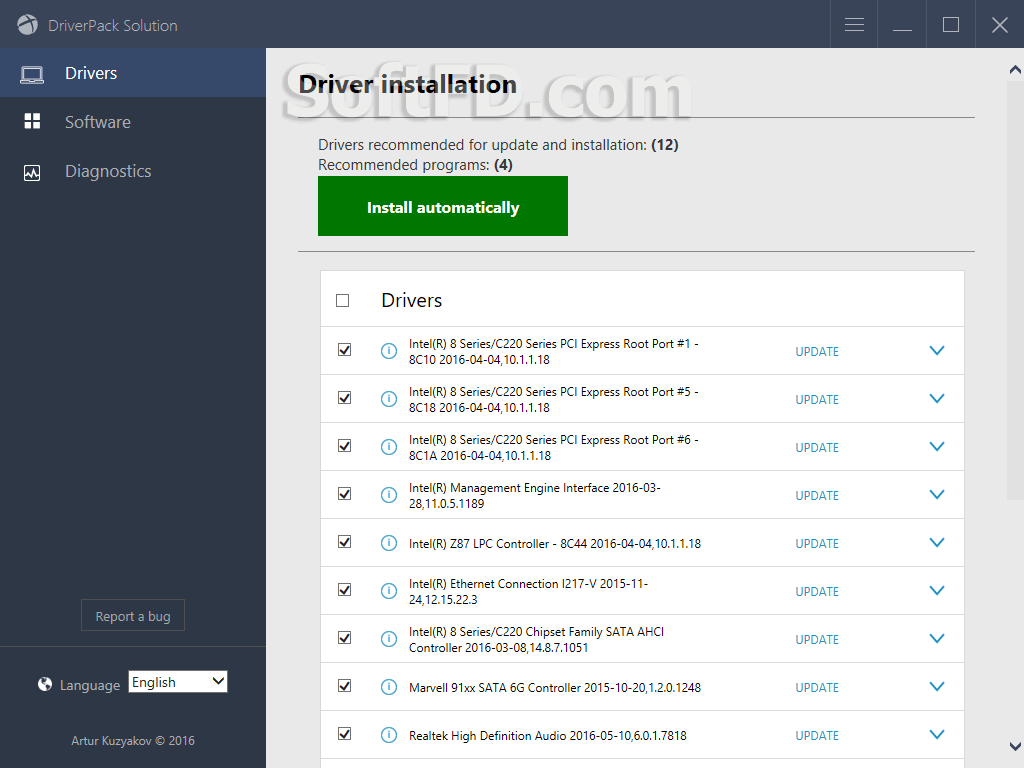Expand details for Root Port #6 row
Image resolution: width=1024 pixels, height=768 pixels.
(x=936, y=447)
